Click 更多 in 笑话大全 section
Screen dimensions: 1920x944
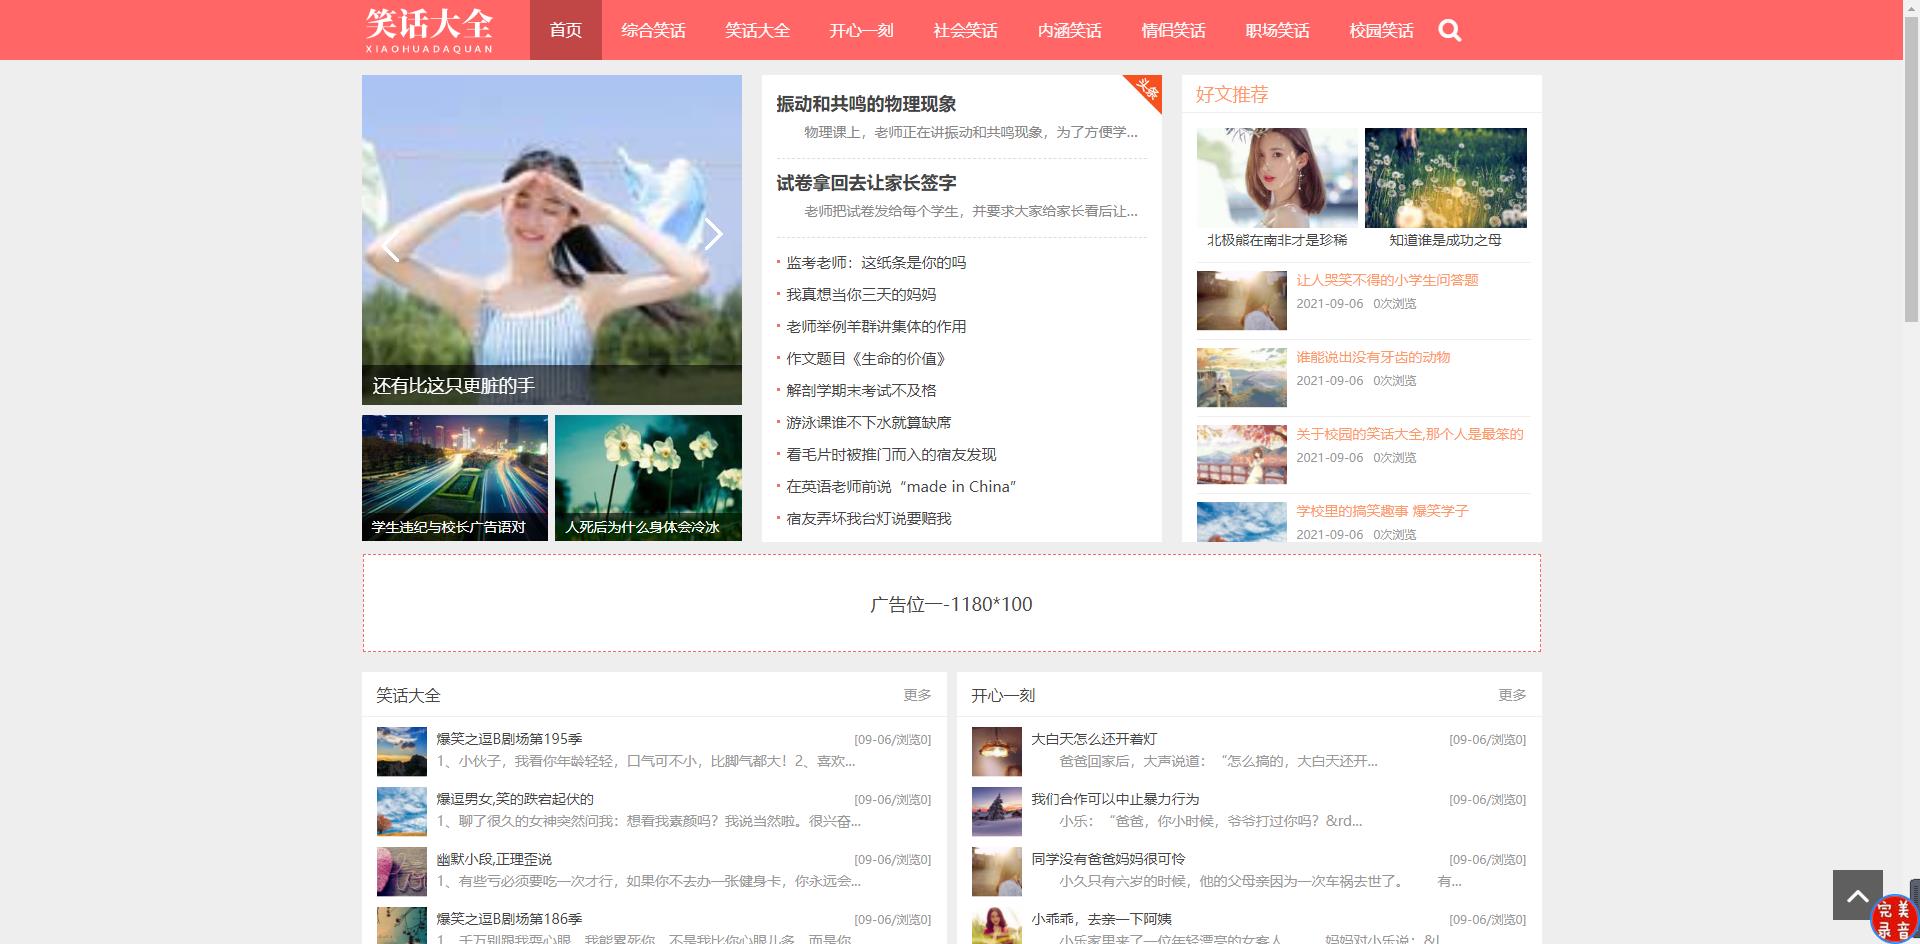917,695
